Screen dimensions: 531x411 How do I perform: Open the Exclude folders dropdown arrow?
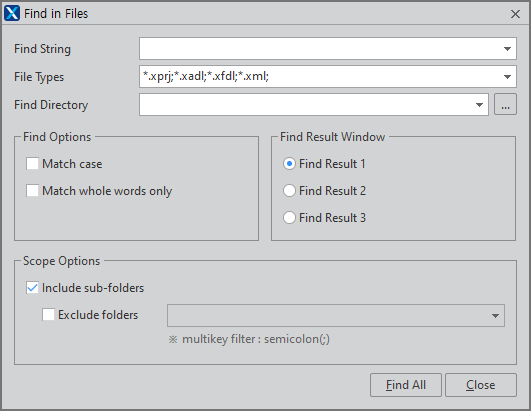pyautogui.click(x=495, y=316)
